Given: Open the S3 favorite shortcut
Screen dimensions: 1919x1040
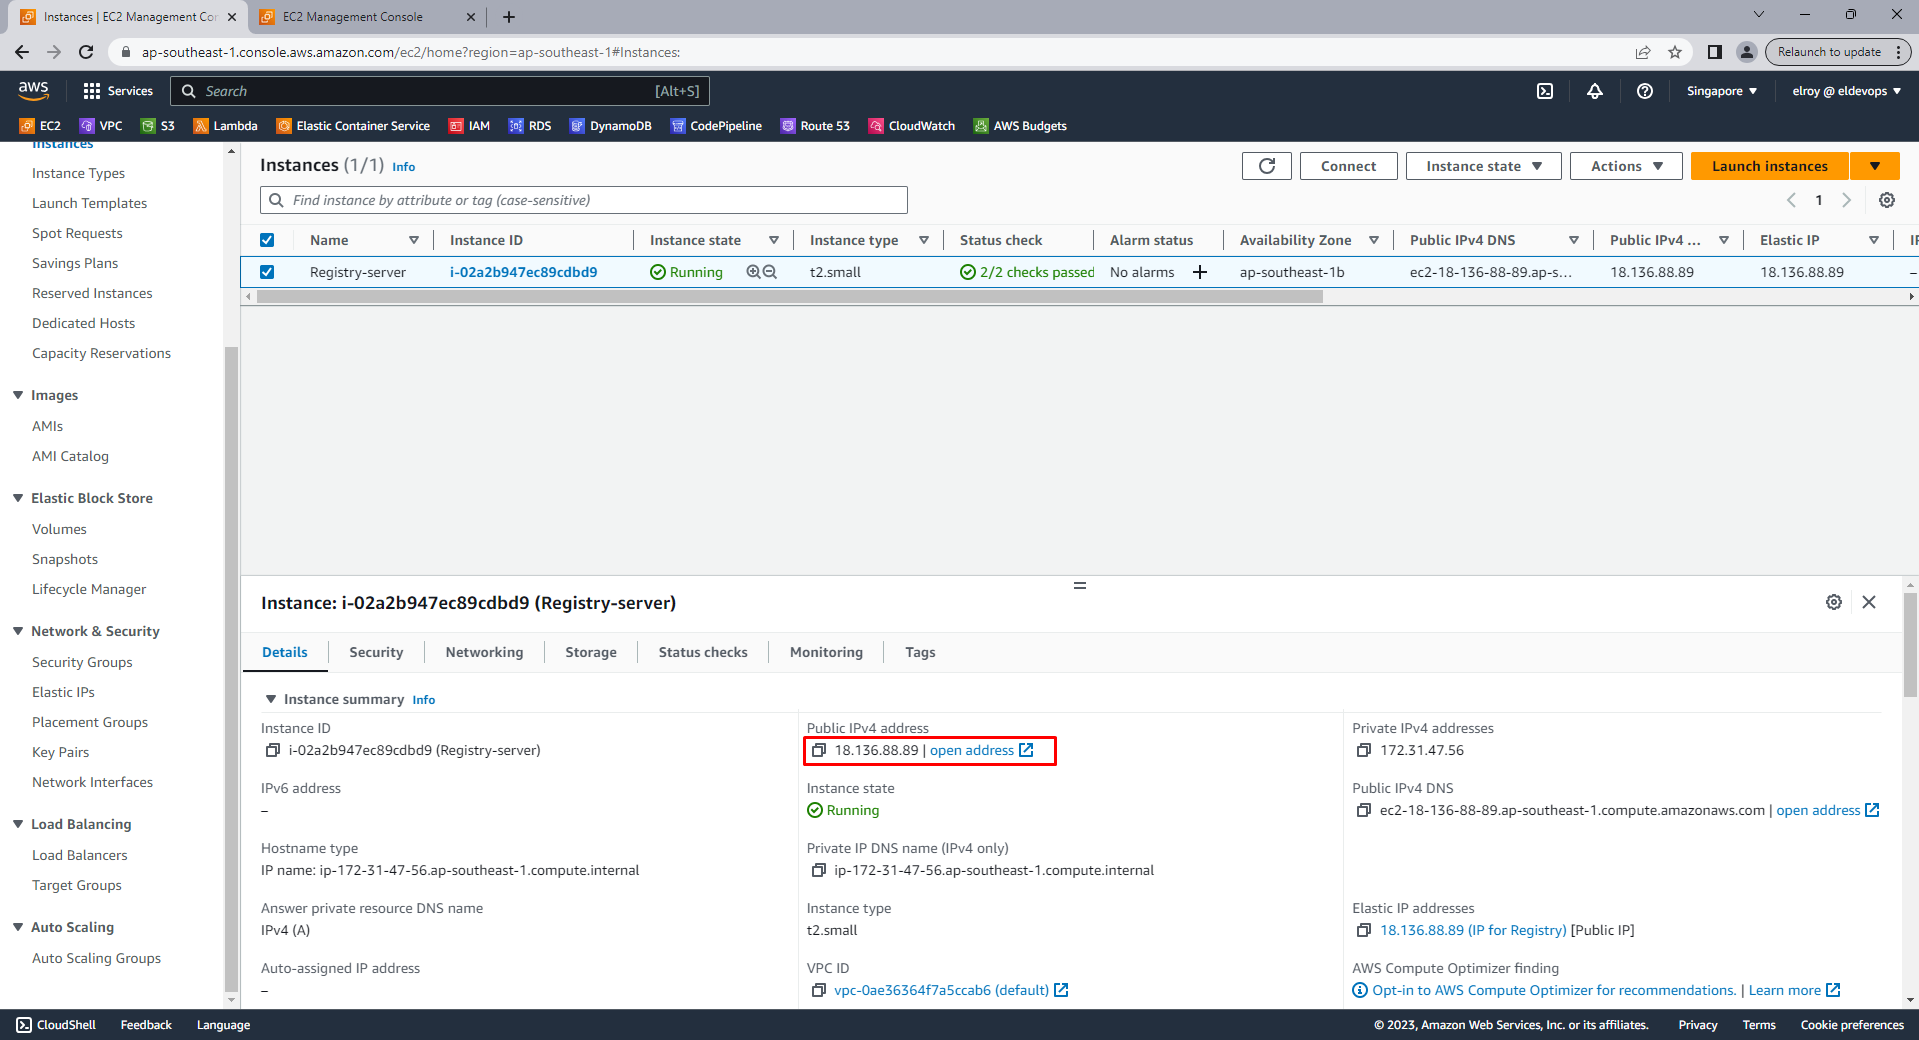Looking at the screenshot, I should (158, 126).
